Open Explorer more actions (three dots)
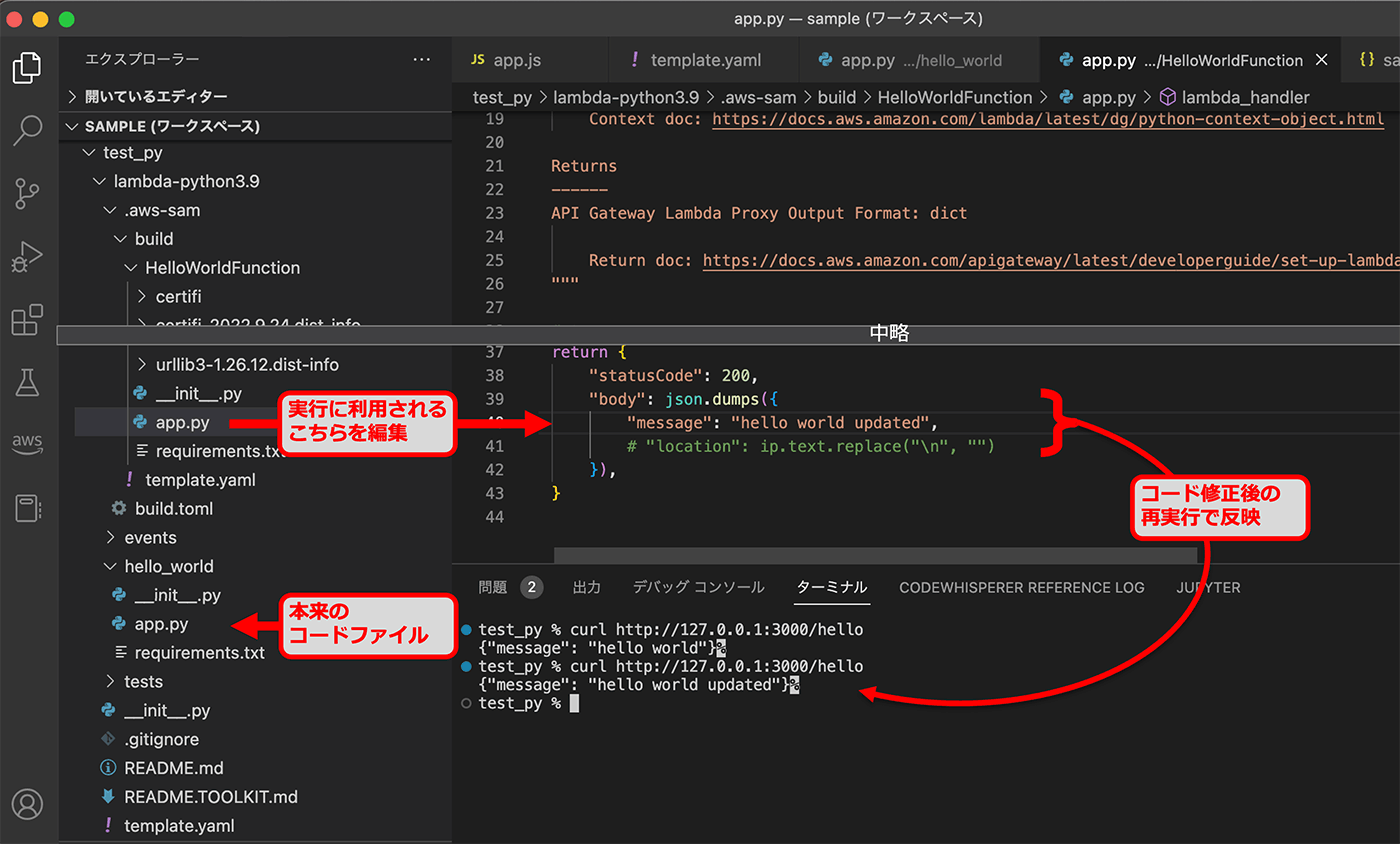The width and height of the screenshot is (1400, 844). click(x=422, y=60)
